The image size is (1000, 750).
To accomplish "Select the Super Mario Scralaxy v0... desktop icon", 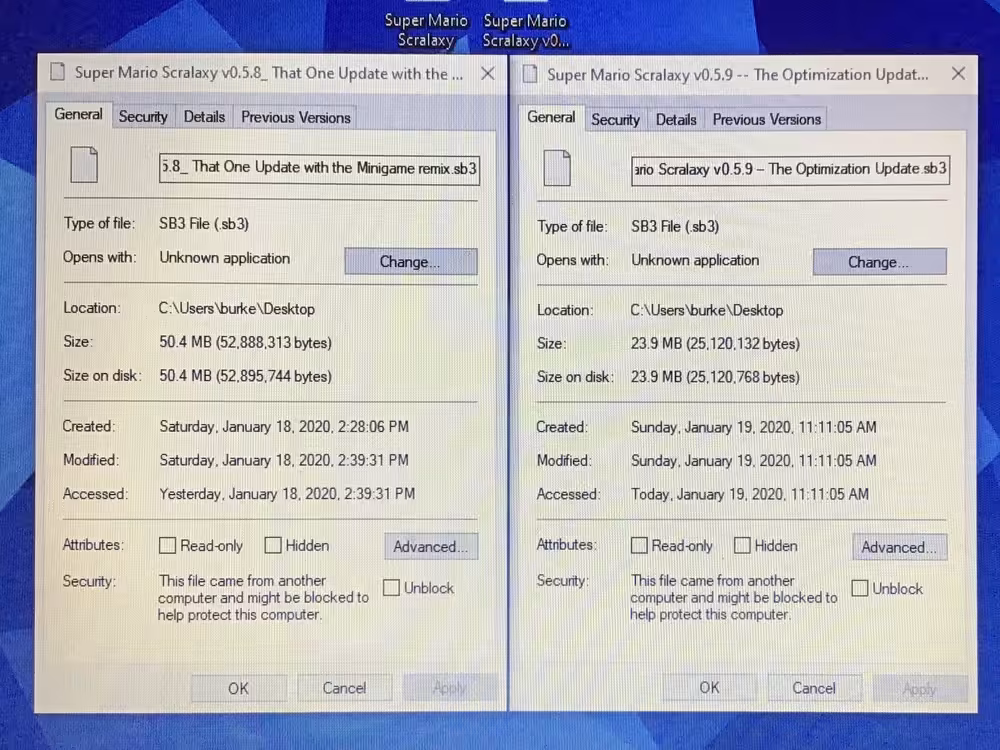I will click(525, 30).
